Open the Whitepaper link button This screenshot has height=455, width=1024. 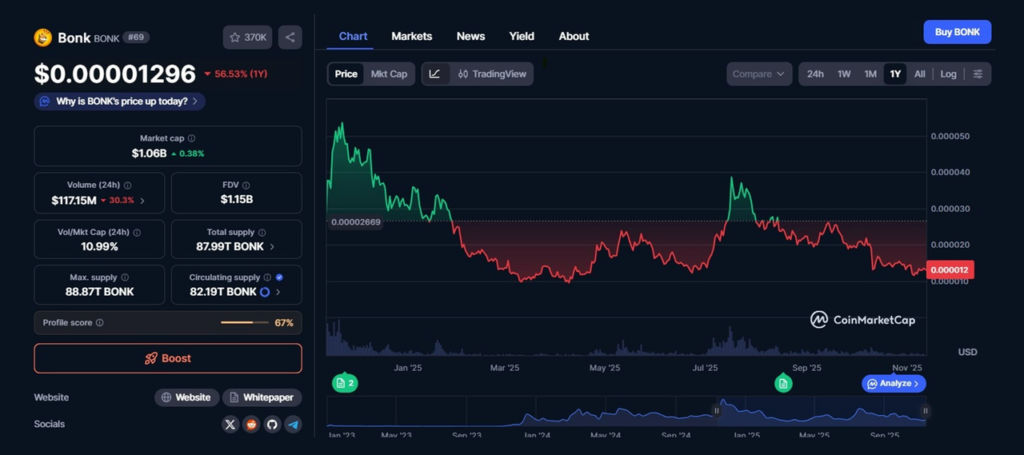pos(262,397)
